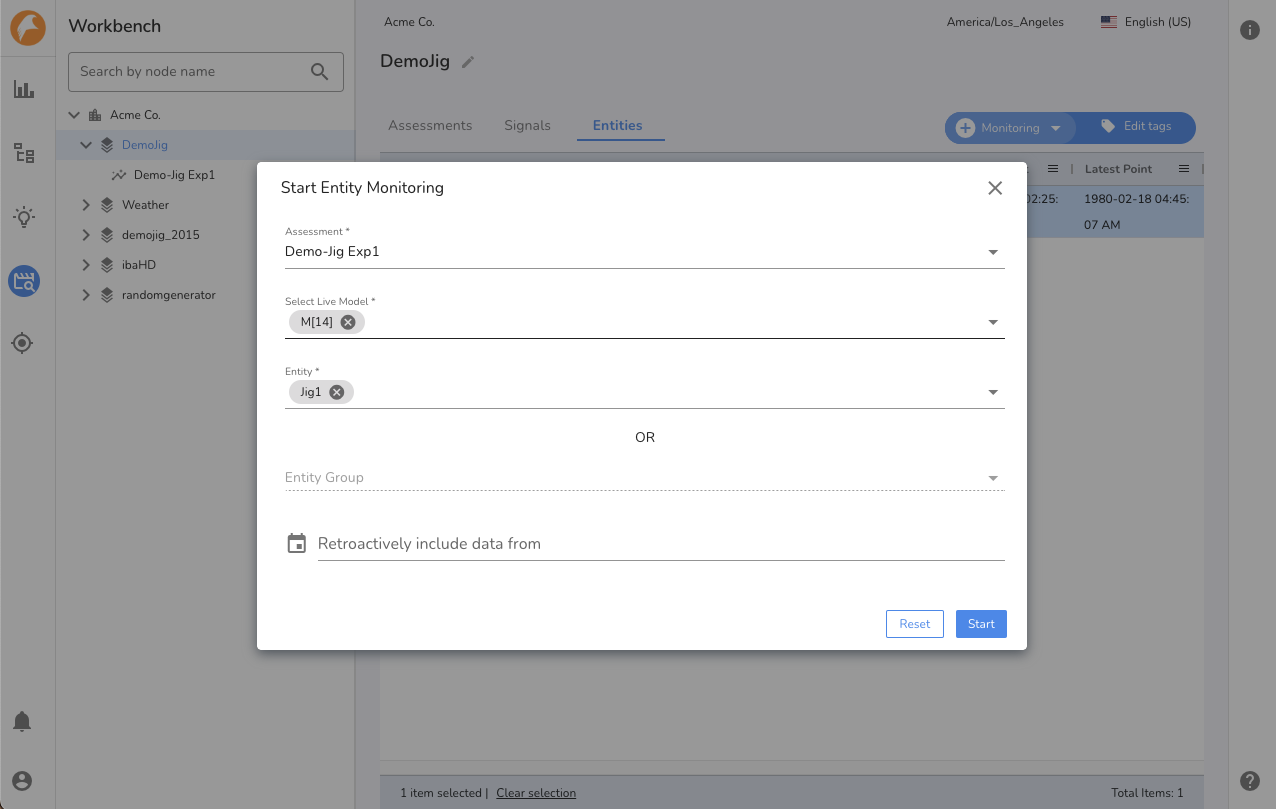Open the target crosshair sidebar icon
Viewport: 1276px width, 809px height.
tap(22, 343)
